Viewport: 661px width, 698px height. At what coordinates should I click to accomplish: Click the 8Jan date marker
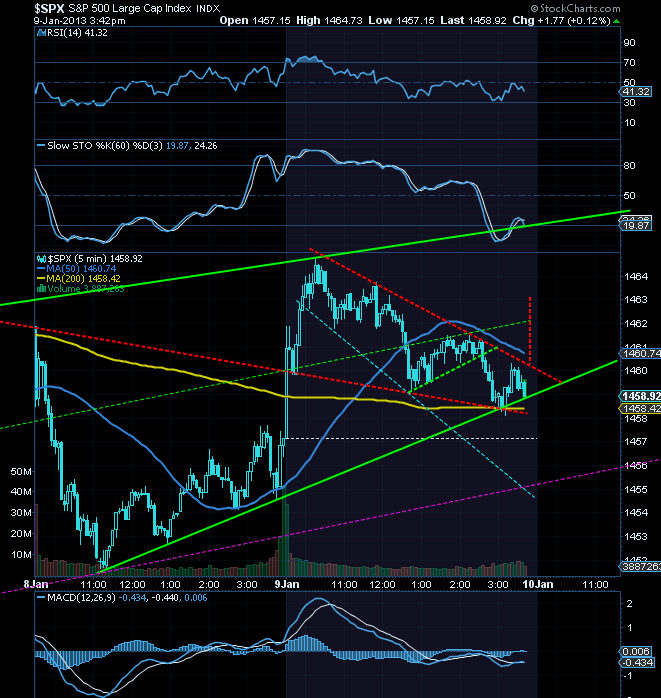click(36, 584)
